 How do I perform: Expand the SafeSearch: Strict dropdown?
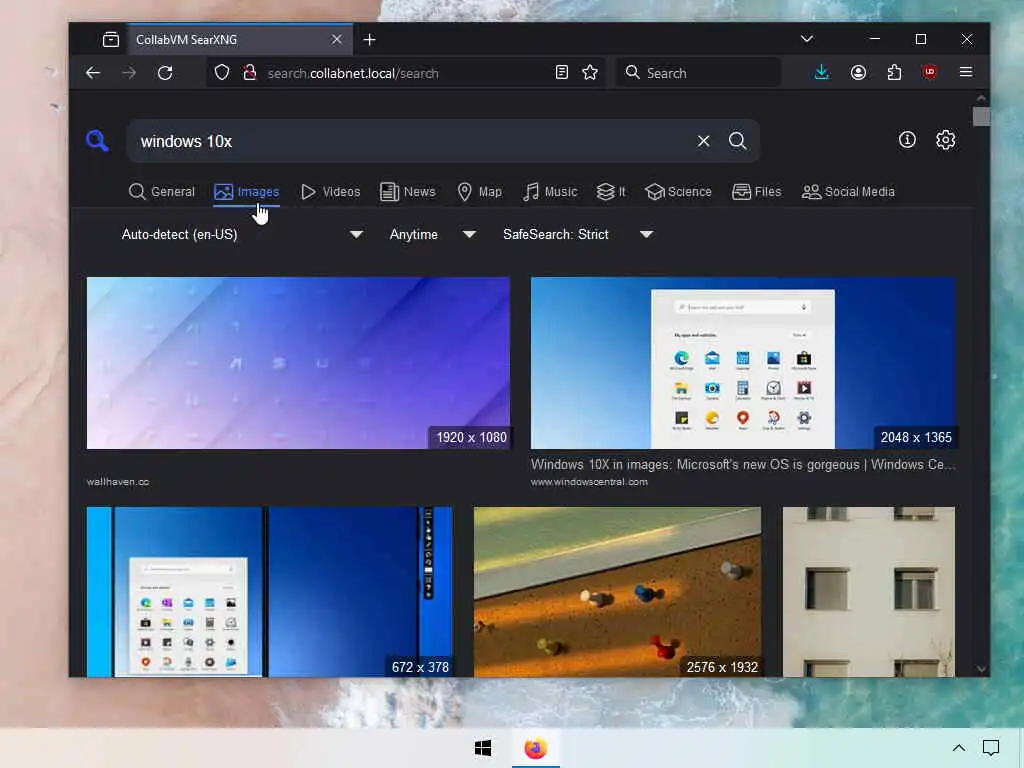577,234
